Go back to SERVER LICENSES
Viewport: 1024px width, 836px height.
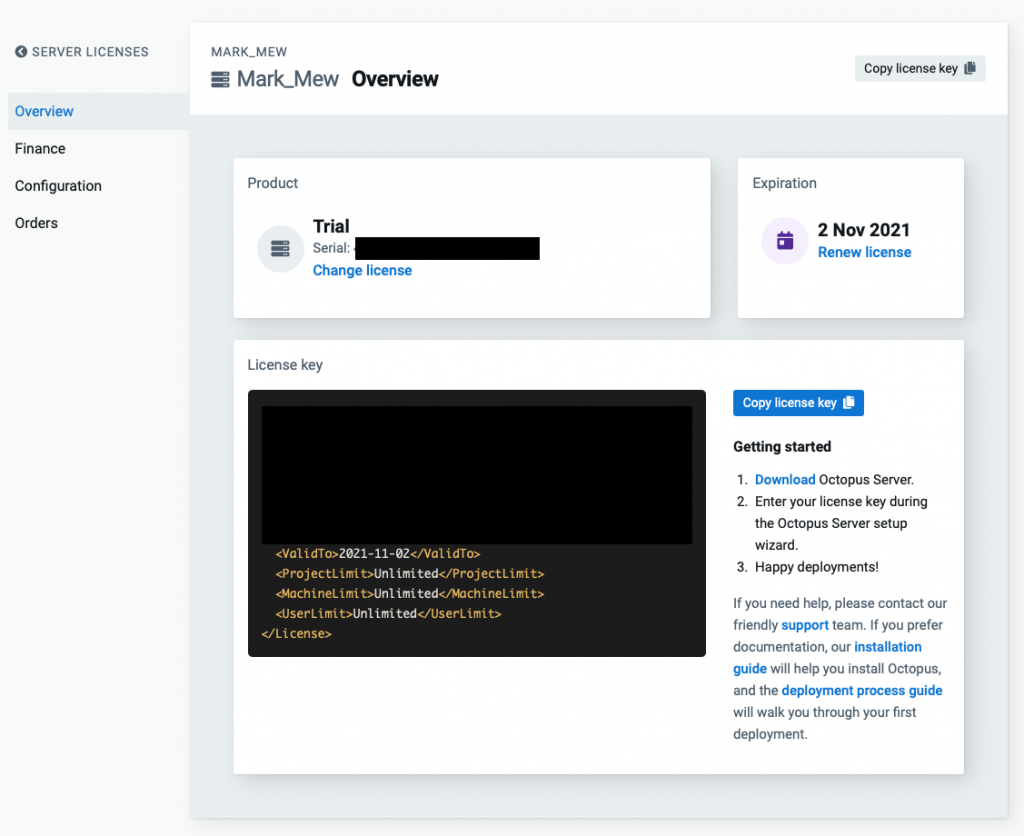[x=82, y=52]
